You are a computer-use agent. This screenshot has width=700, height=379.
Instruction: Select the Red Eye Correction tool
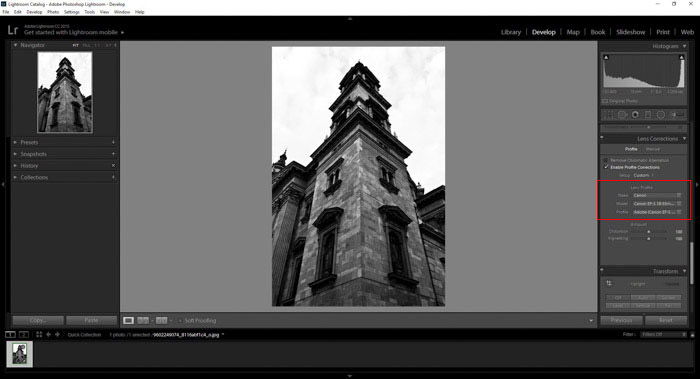coord(635,115)
